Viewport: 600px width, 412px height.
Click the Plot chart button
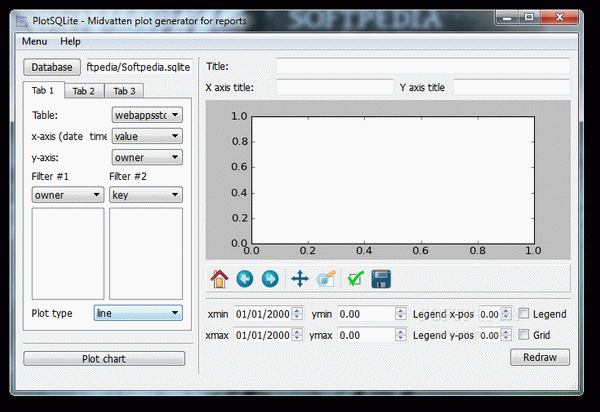pyautogui.click(x=104, y=359)
